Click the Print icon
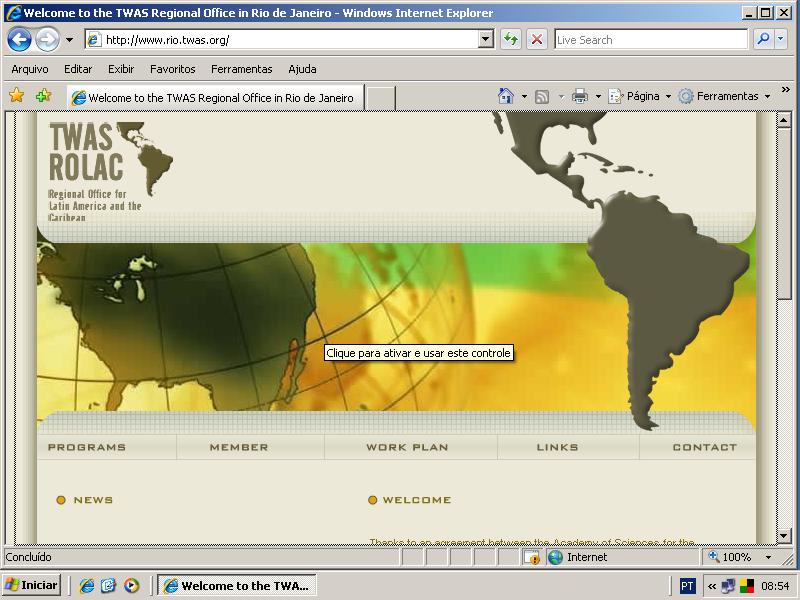The width and height of the screenshot is (800, 600). [x=580, y=96]
